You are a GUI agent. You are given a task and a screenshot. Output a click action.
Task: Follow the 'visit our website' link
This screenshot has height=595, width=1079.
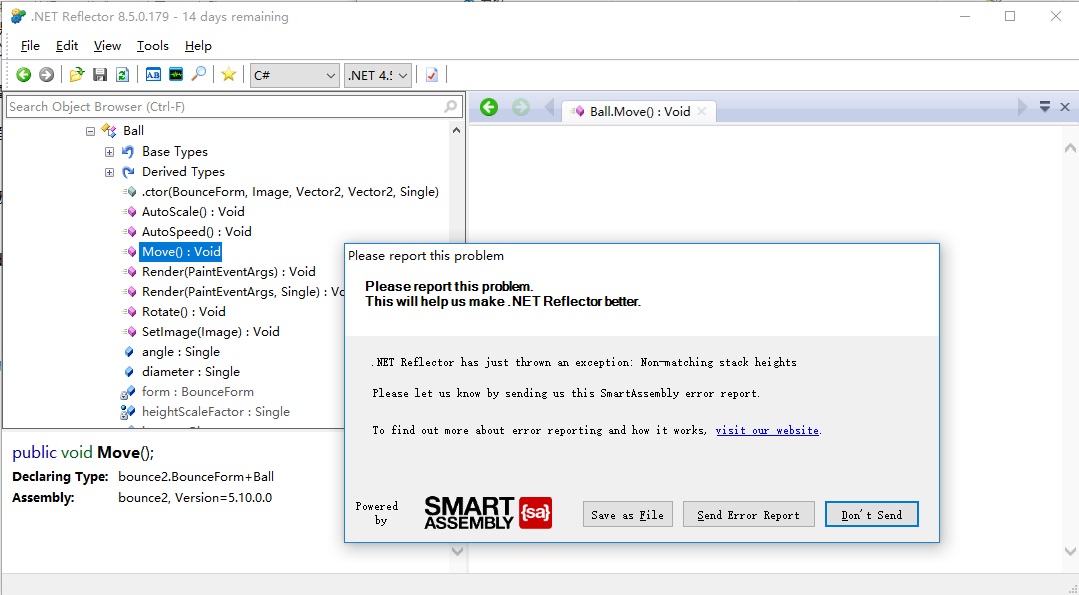click(767, 431)
